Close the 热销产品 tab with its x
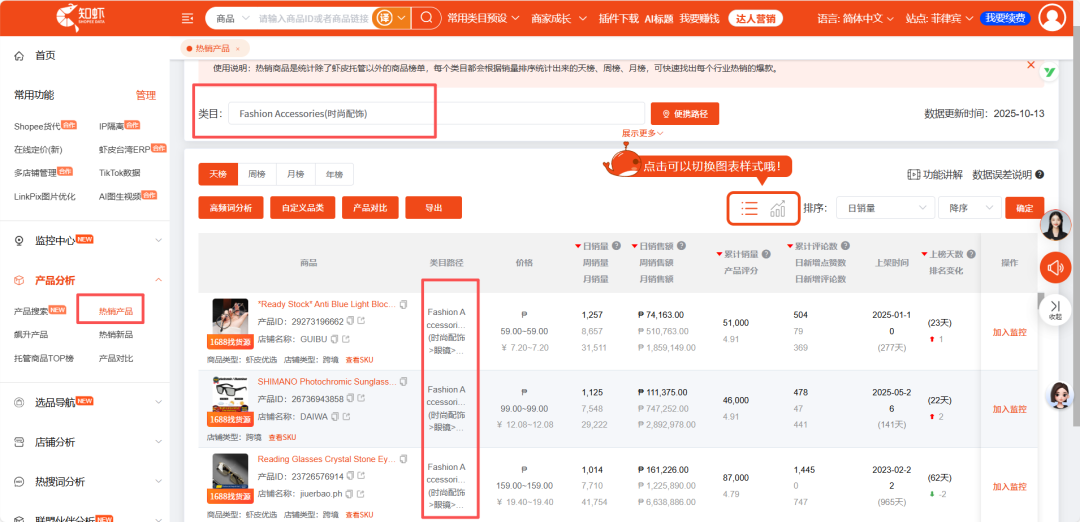The height and width of the screenshot is (522, 1080). [x=238, y=49]
